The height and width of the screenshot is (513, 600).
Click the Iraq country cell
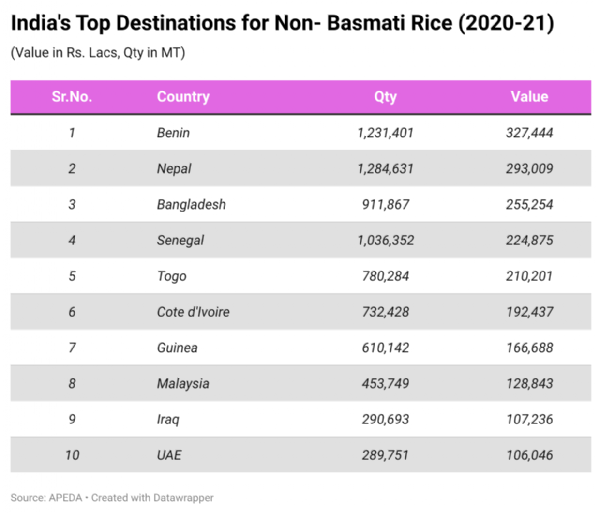tap(169, 420)
